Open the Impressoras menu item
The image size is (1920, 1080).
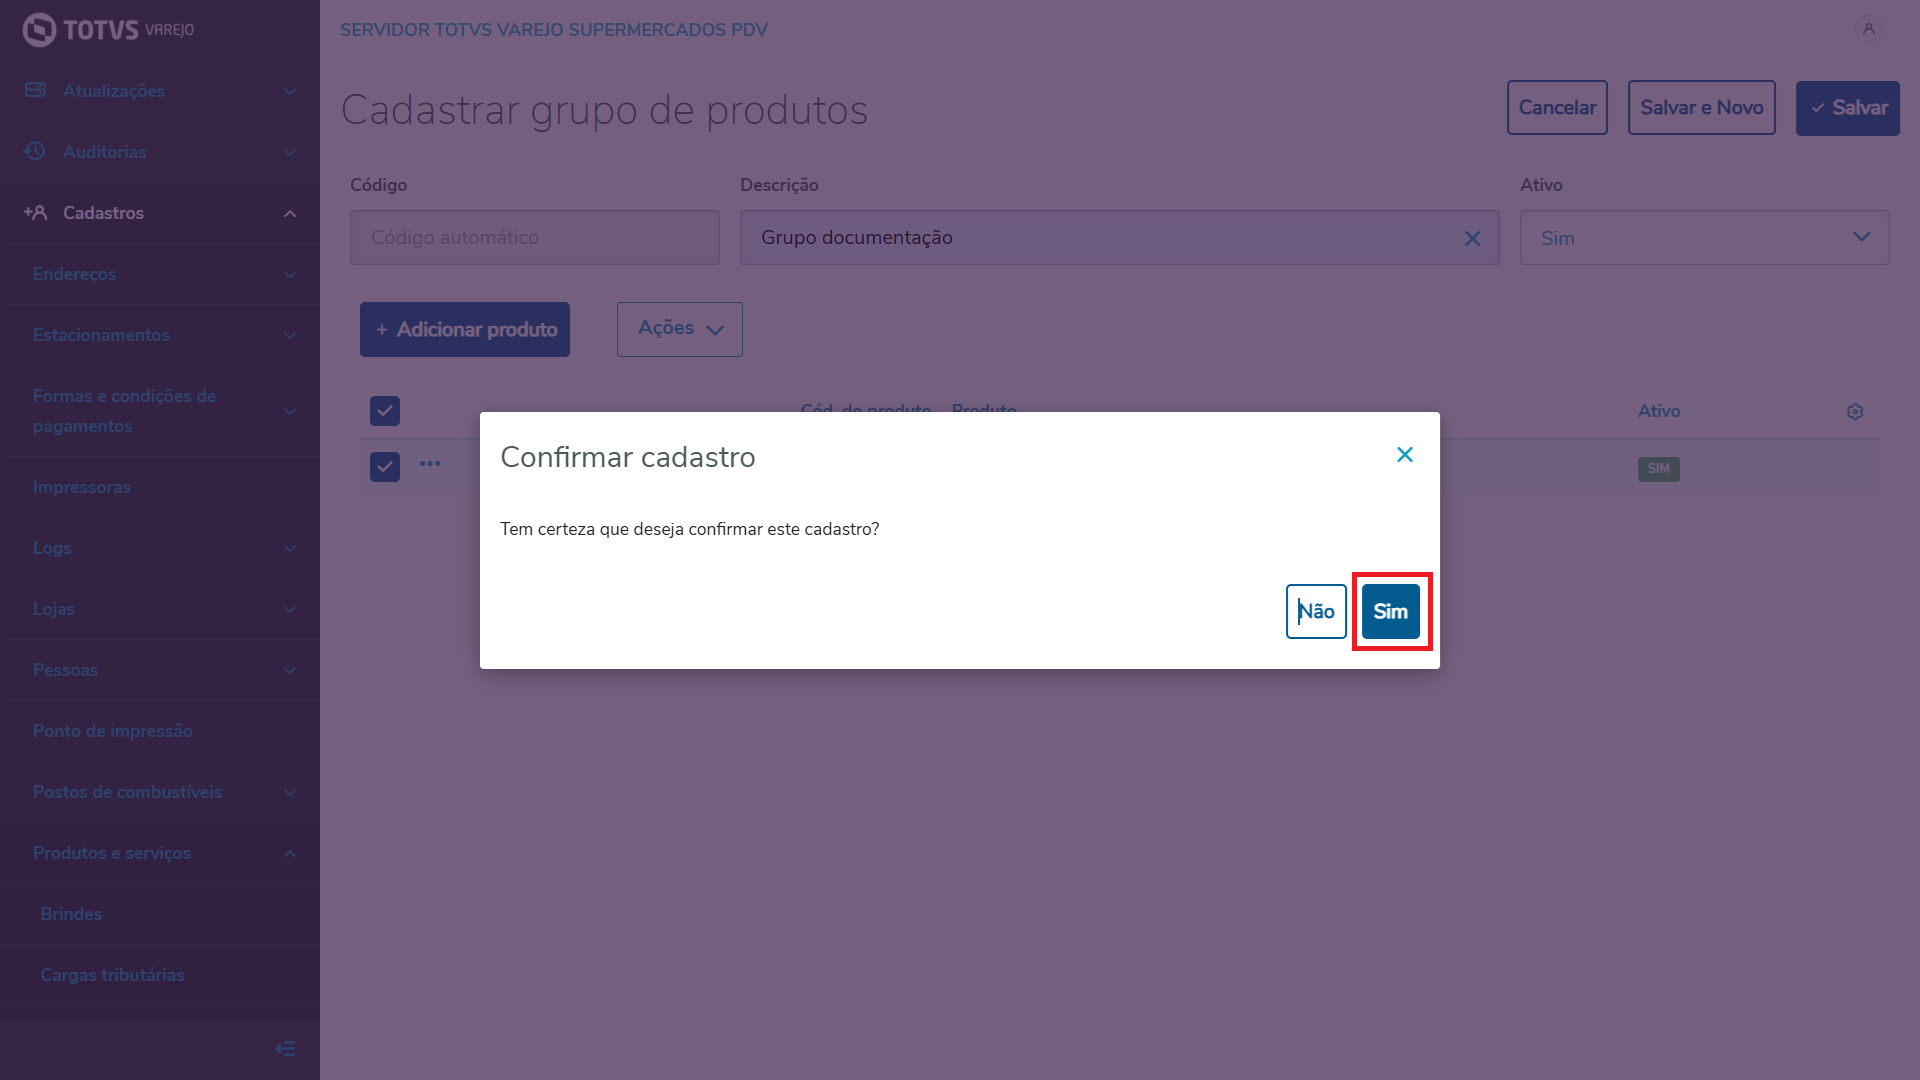point(82,487)
